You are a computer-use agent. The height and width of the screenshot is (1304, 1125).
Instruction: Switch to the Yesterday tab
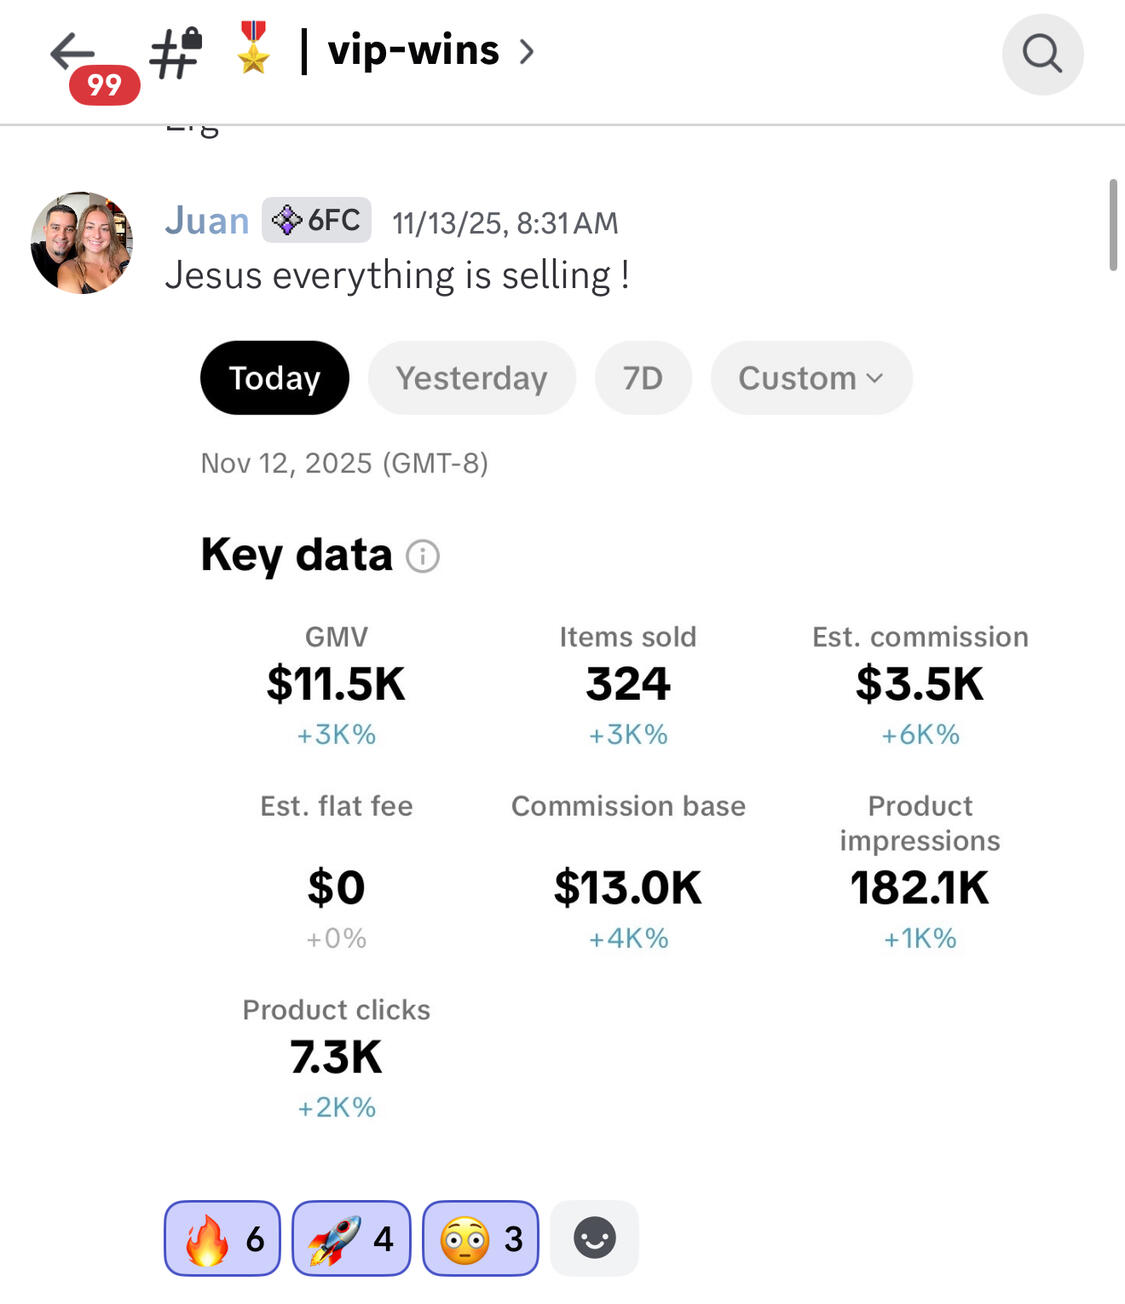click(x=471, y=378)
